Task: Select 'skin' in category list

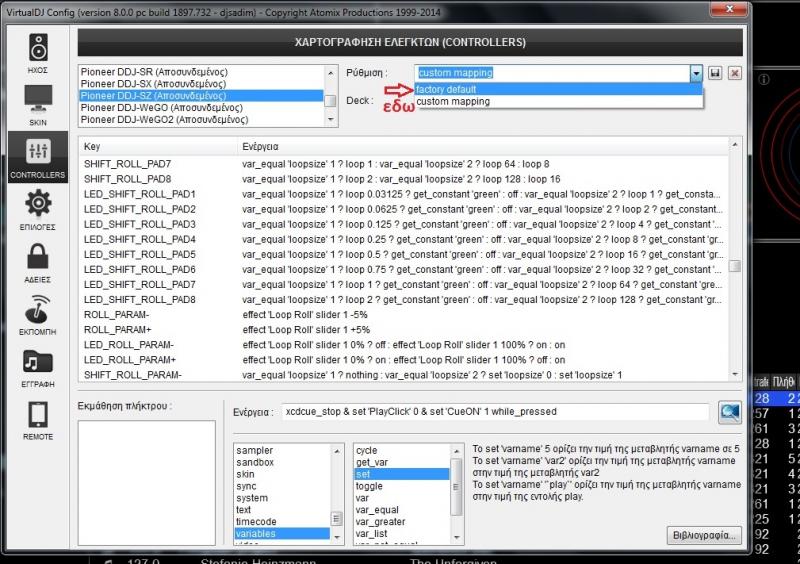Action: (282, 474)
